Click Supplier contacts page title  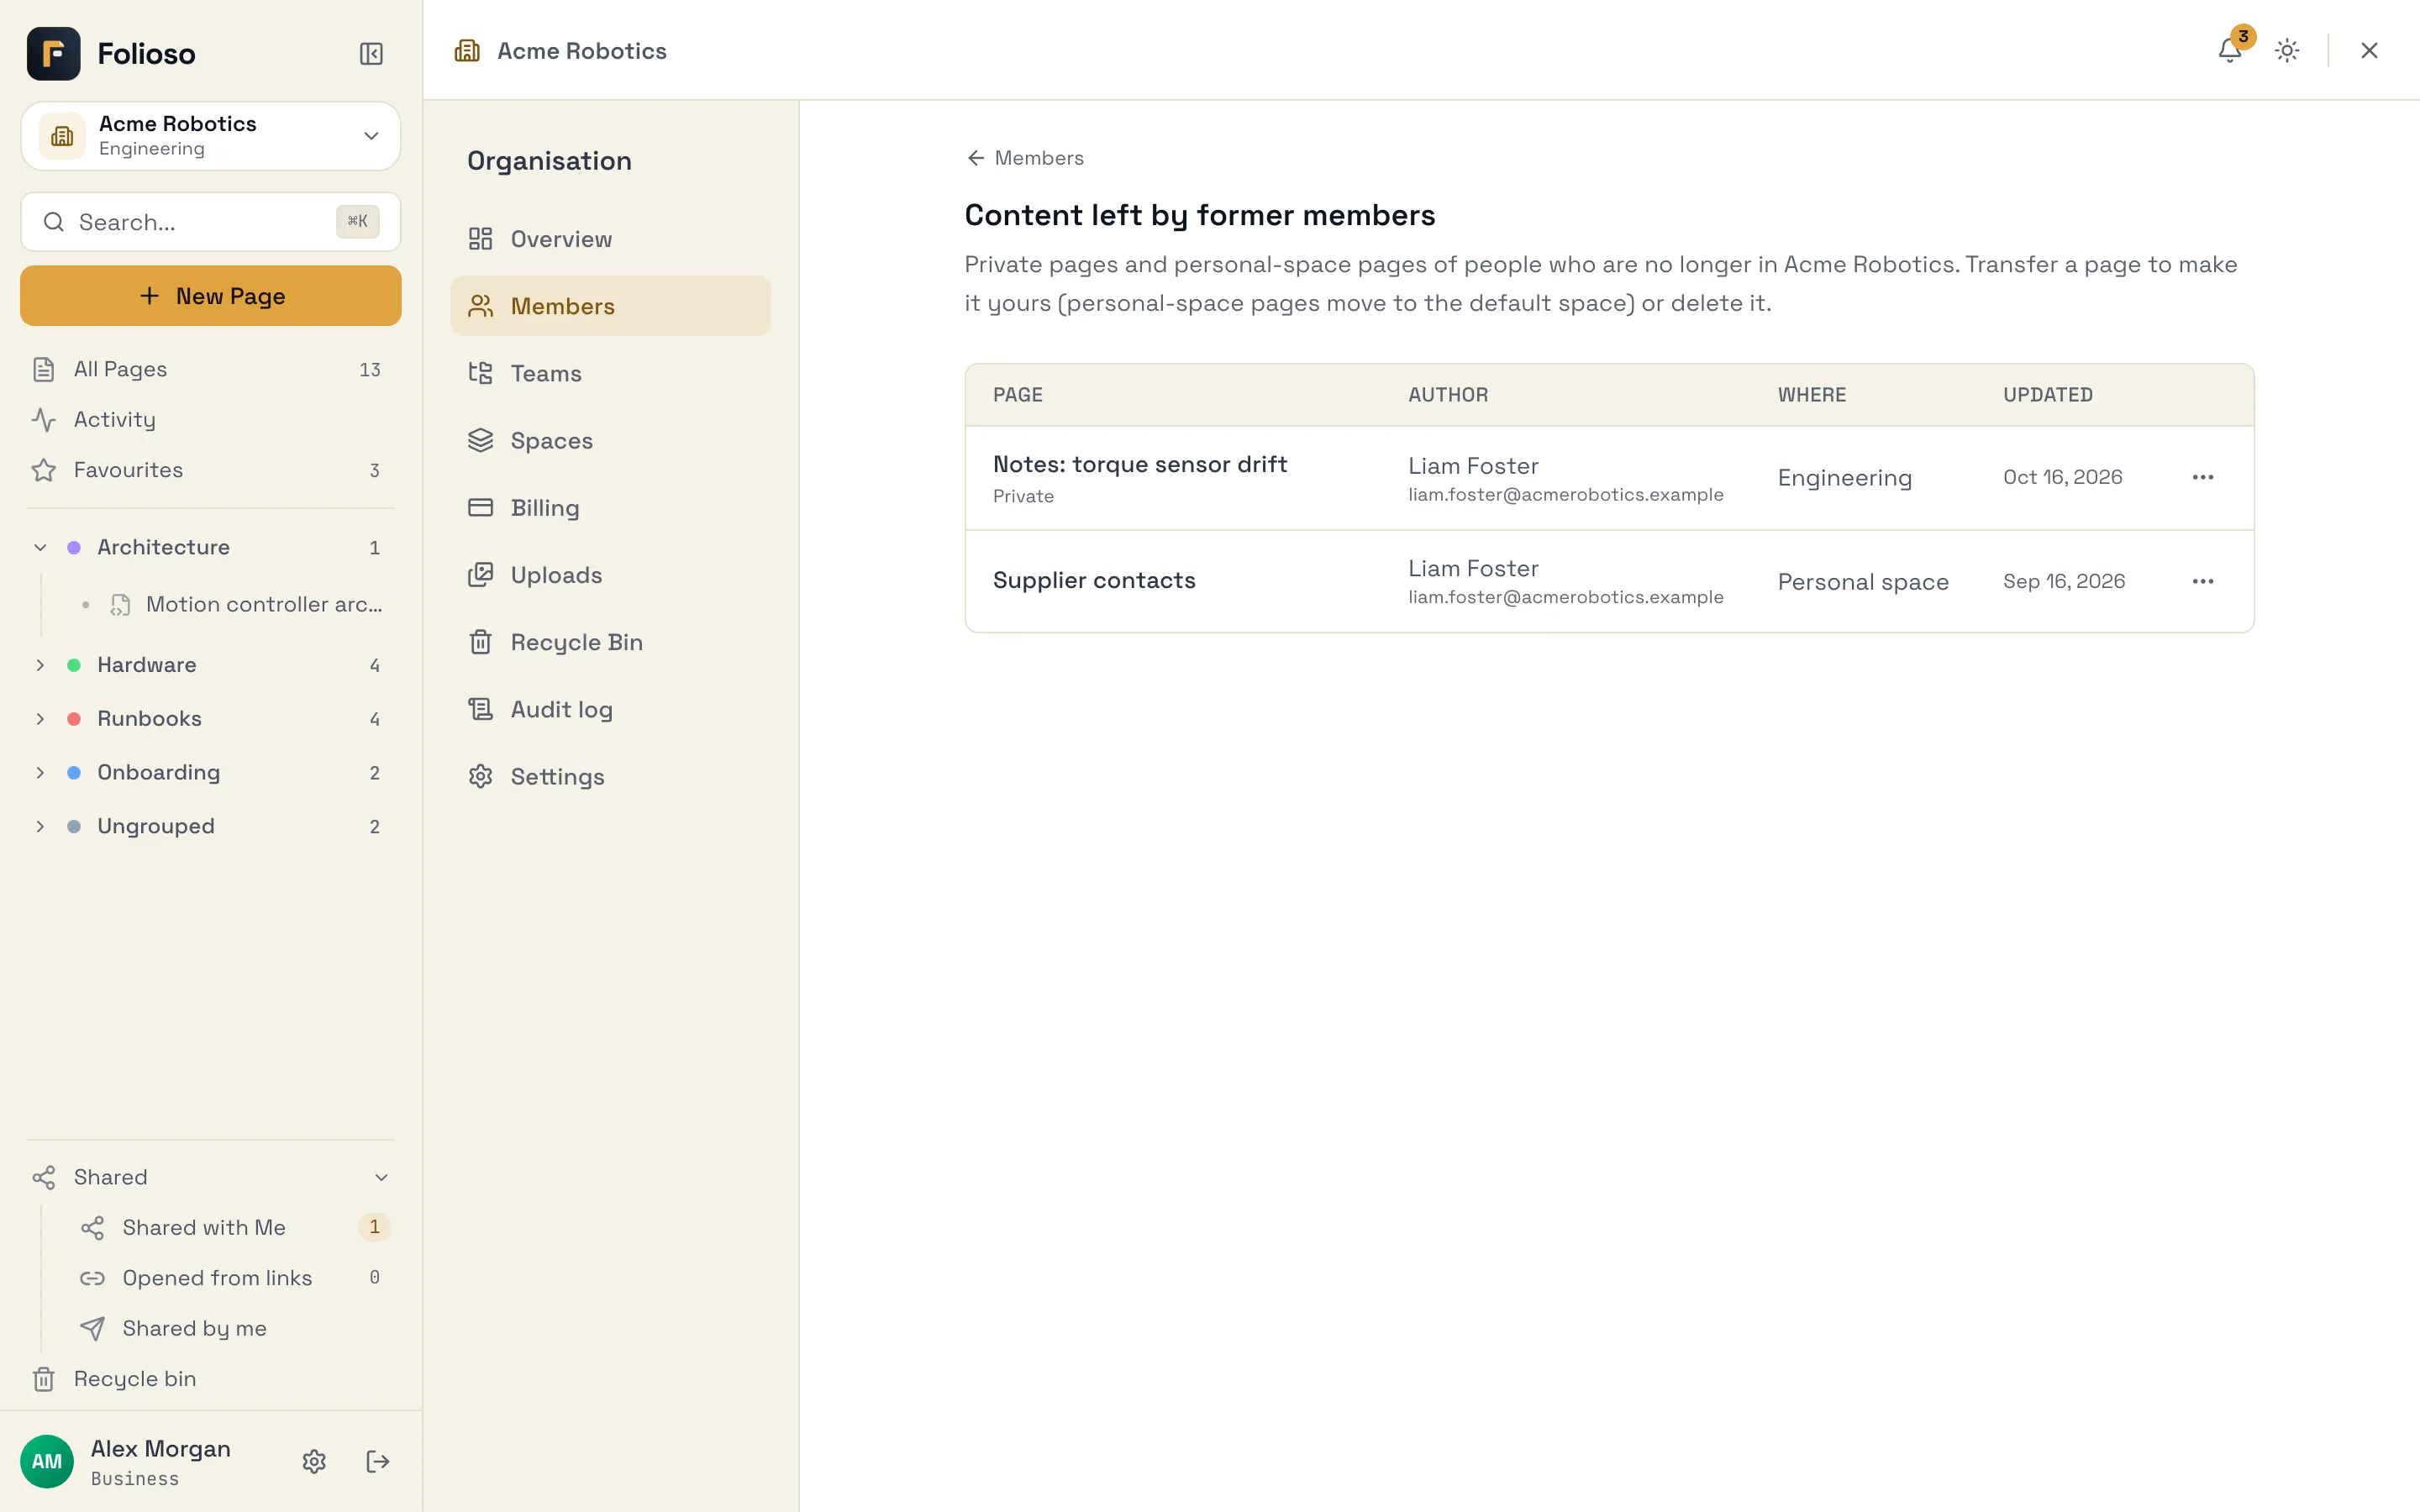point(1094,580)
